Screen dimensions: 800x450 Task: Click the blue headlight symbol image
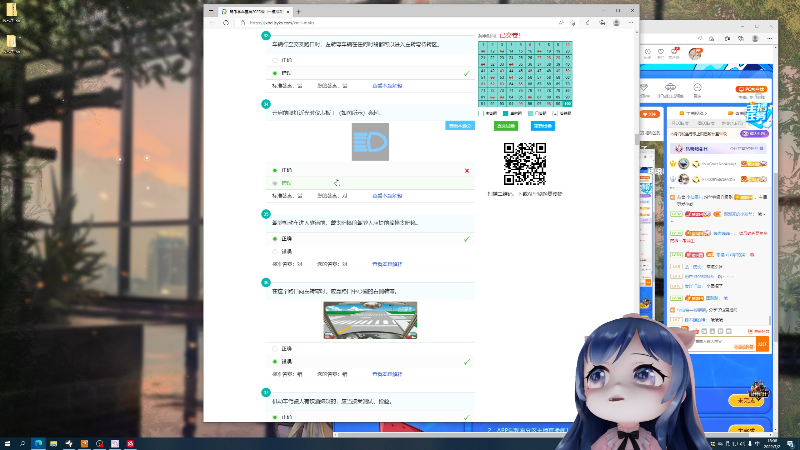370,142
